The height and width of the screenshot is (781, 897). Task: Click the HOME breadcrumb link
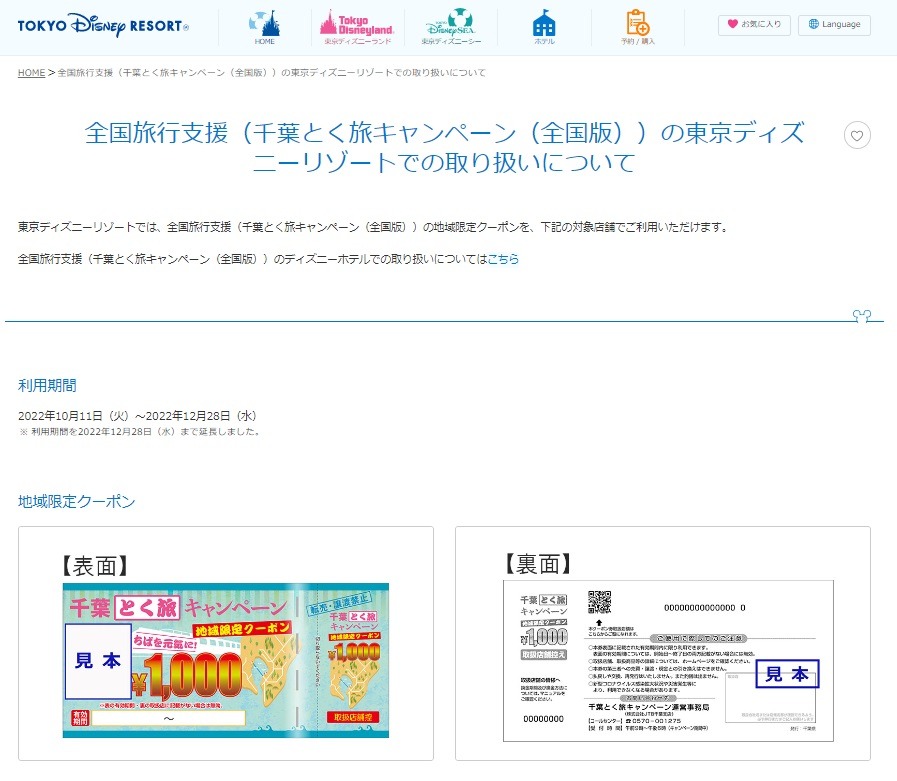pos(31,73)
